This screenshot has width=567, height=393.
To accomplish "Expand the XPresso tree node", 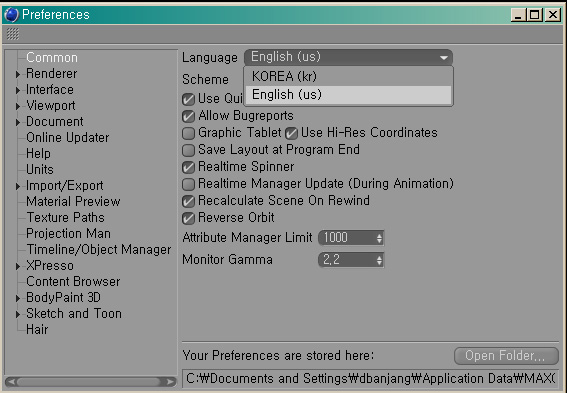I will pyautogui.click(x=17, y=266).
